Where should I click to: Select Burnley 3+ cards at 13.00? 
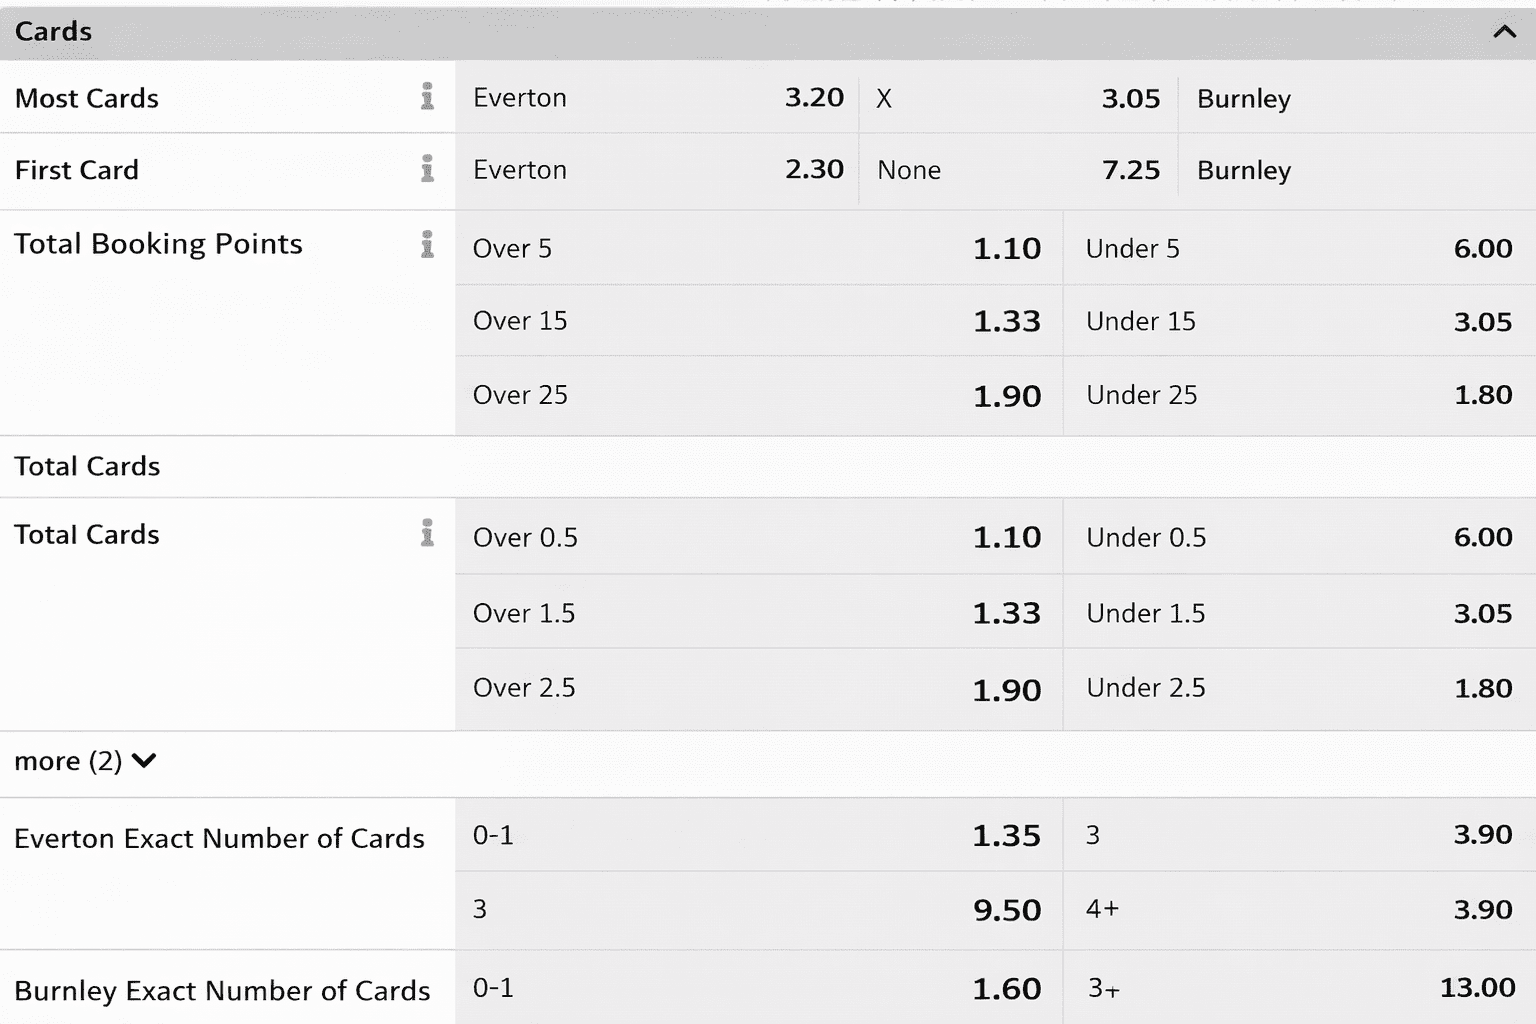tap(1298, 989)
